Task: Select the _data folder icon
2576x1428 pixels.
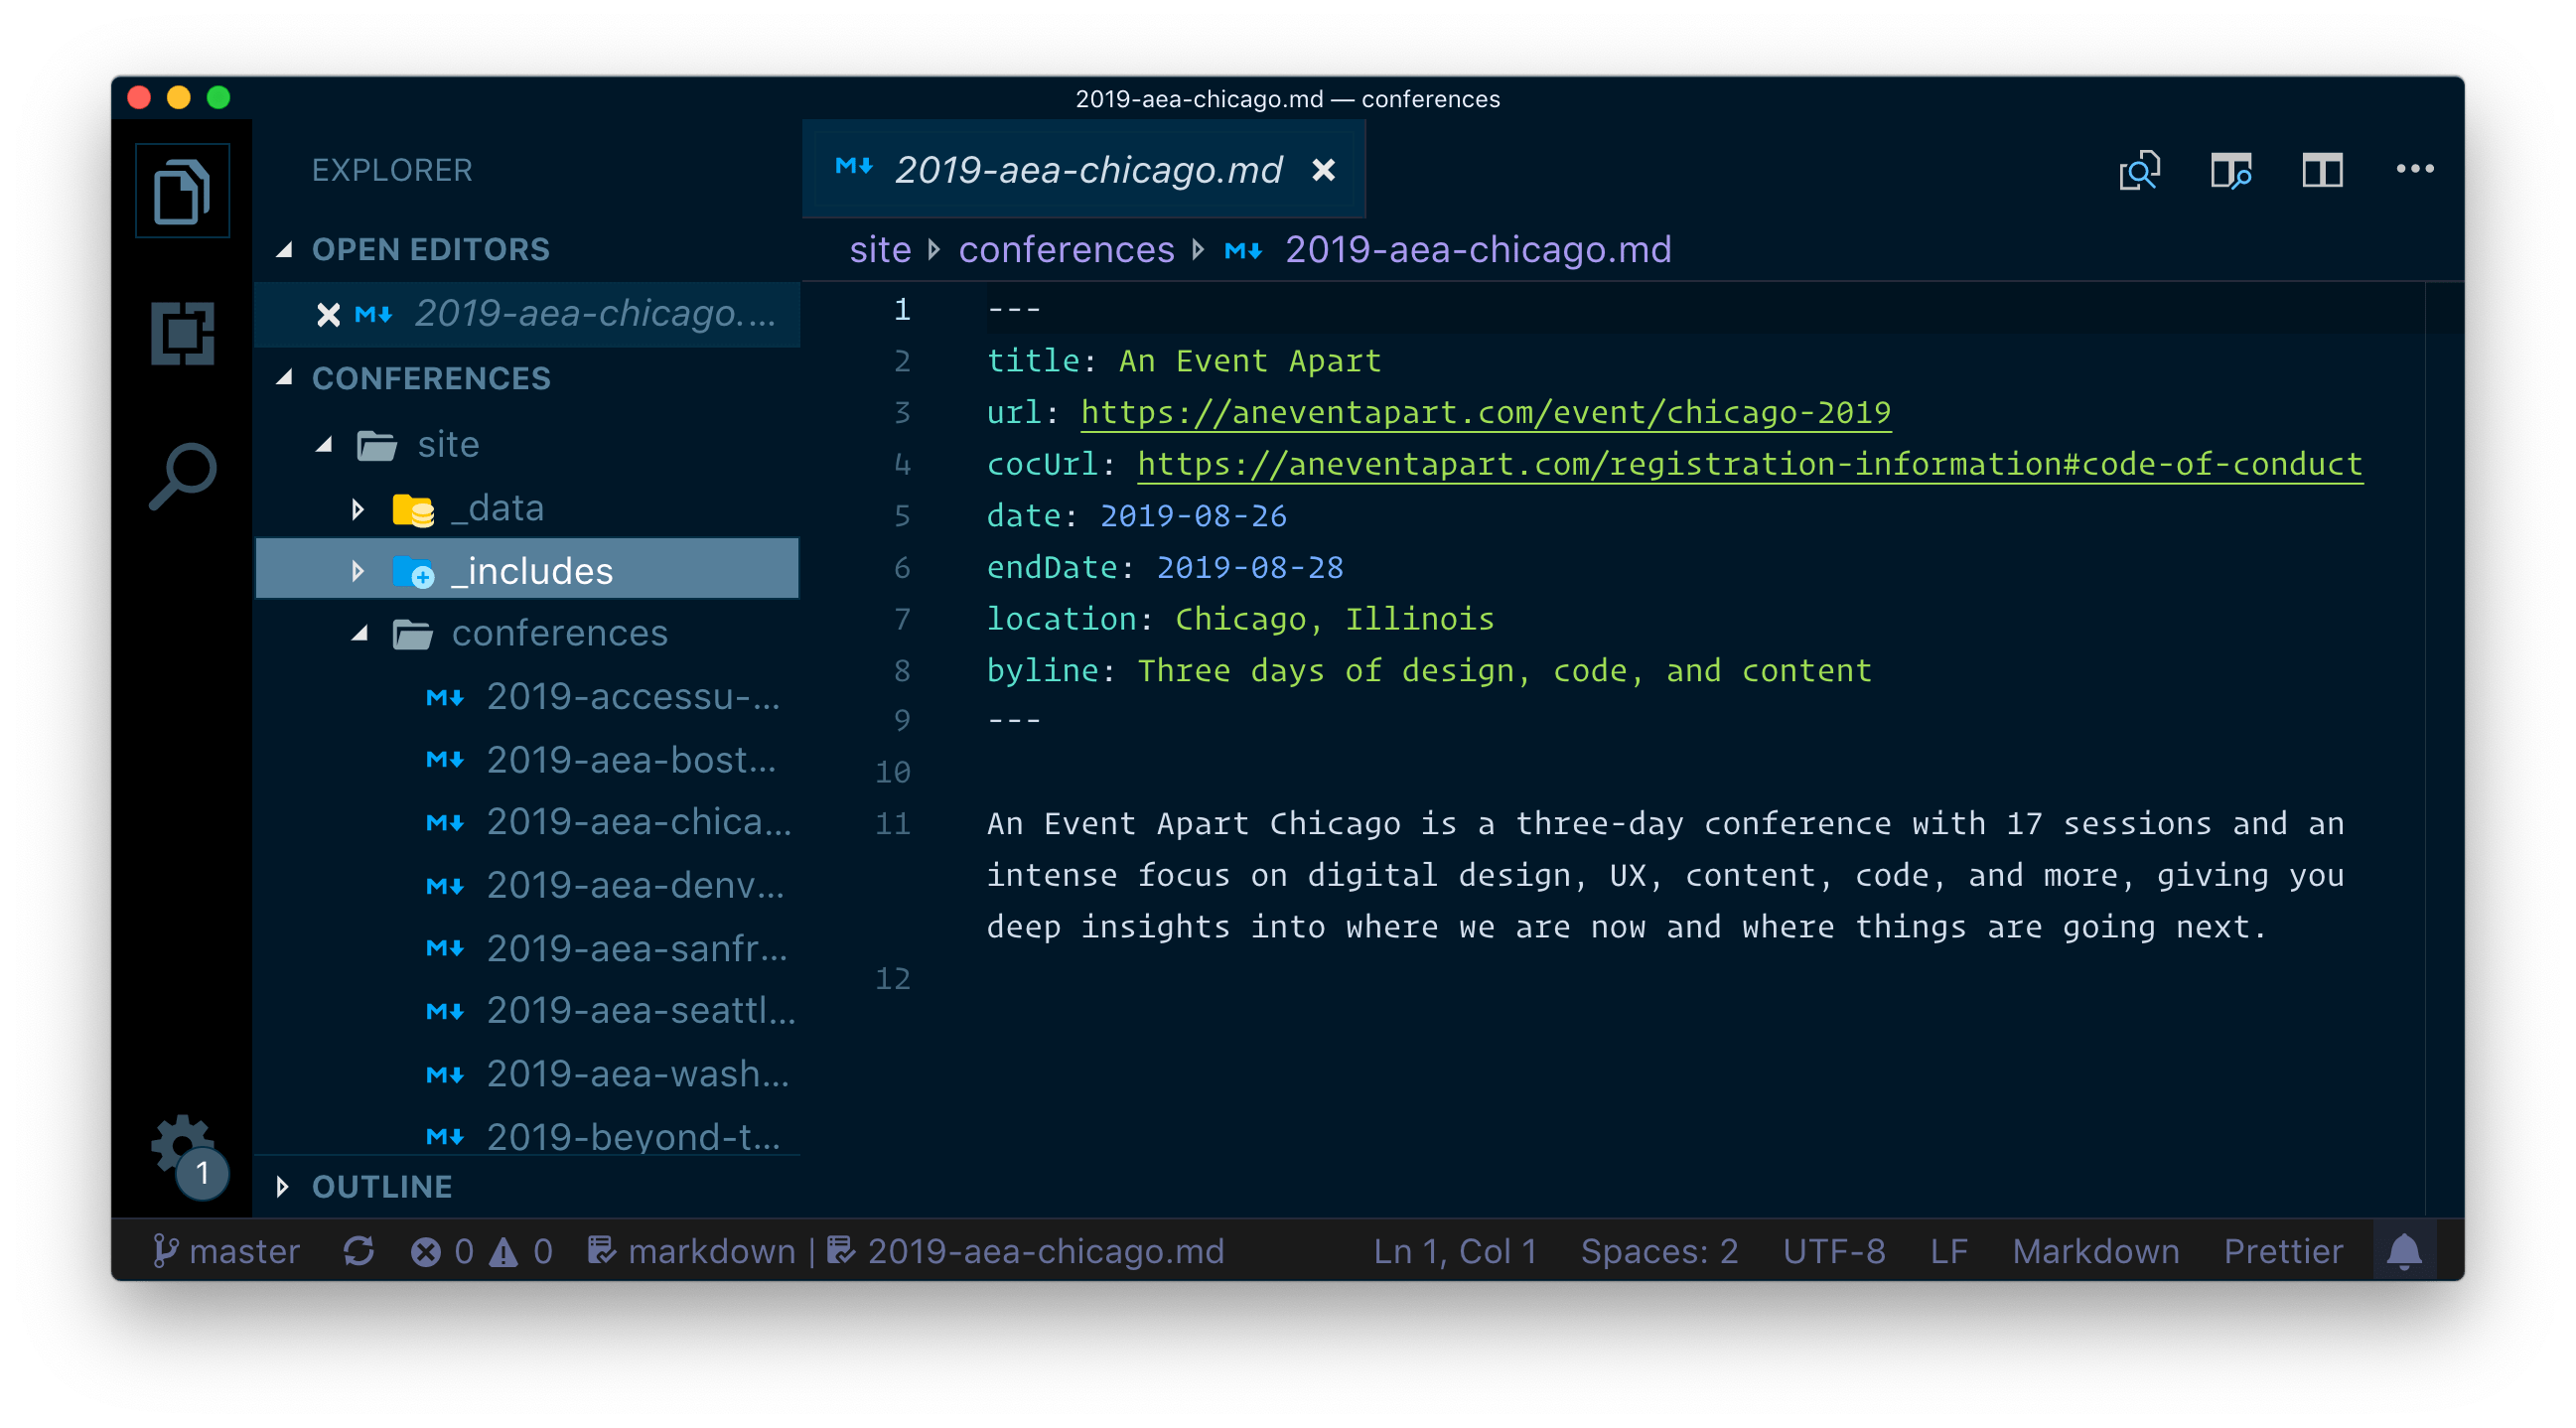Action: [413, 509]
